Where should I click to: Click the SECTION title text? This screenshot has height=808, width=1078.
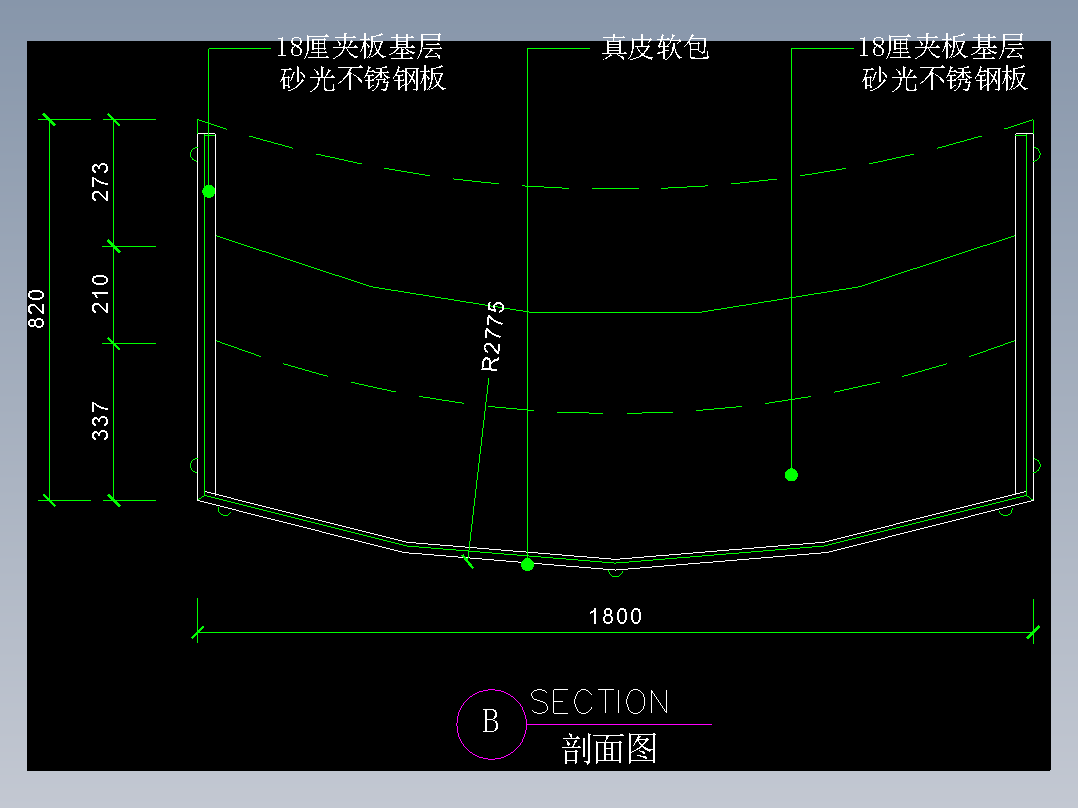coord(600,703)
